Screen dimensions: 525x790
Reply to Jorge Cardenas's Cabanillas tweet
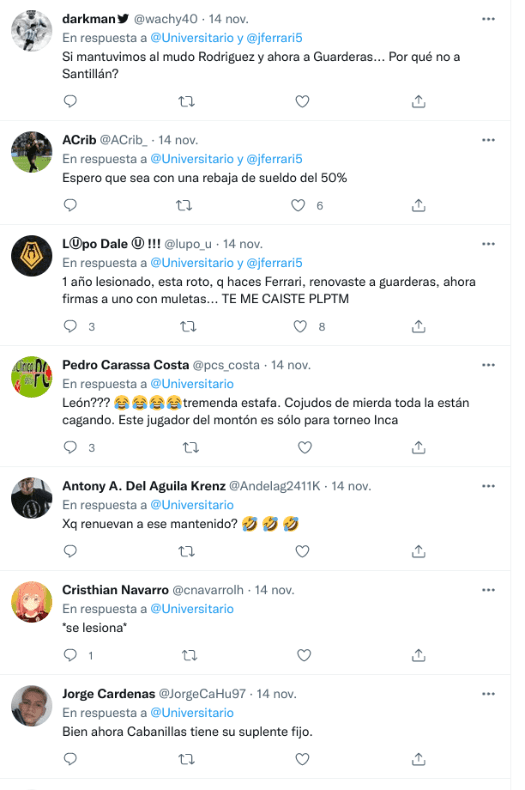coord(70,759)
